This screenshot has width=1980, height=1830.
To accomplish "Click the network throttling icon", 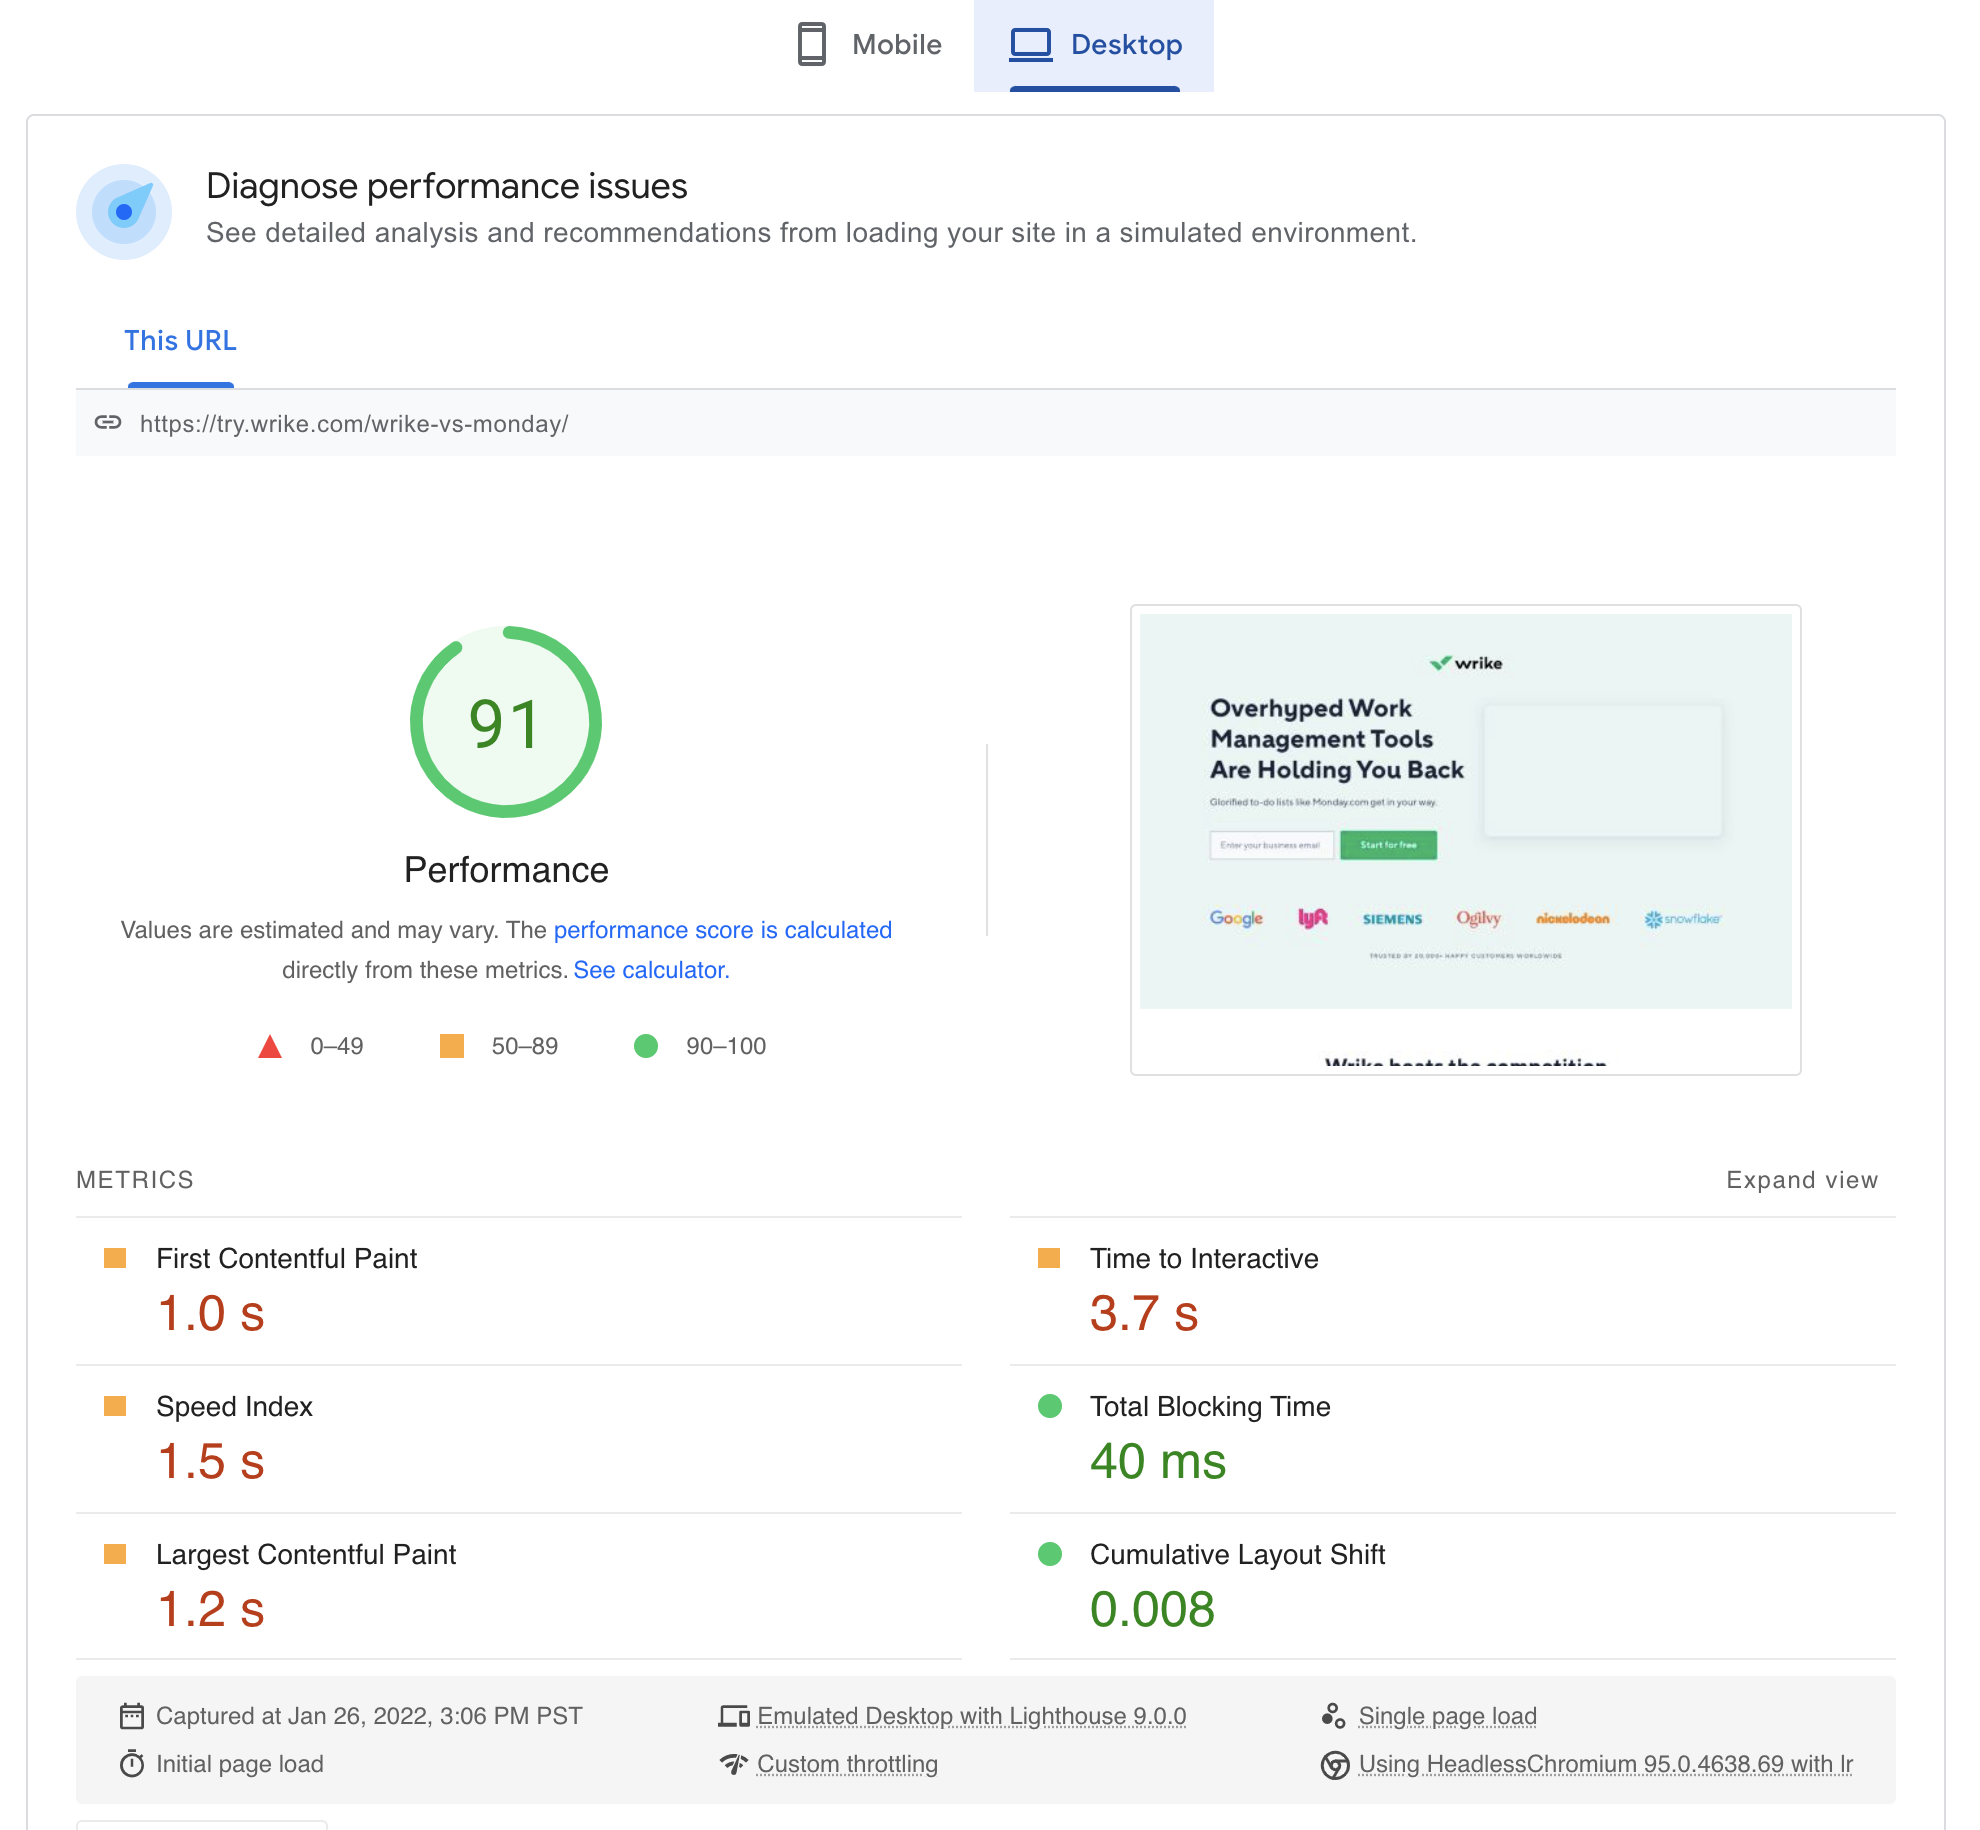I will pyautogui.click(x=734, y=1764).
